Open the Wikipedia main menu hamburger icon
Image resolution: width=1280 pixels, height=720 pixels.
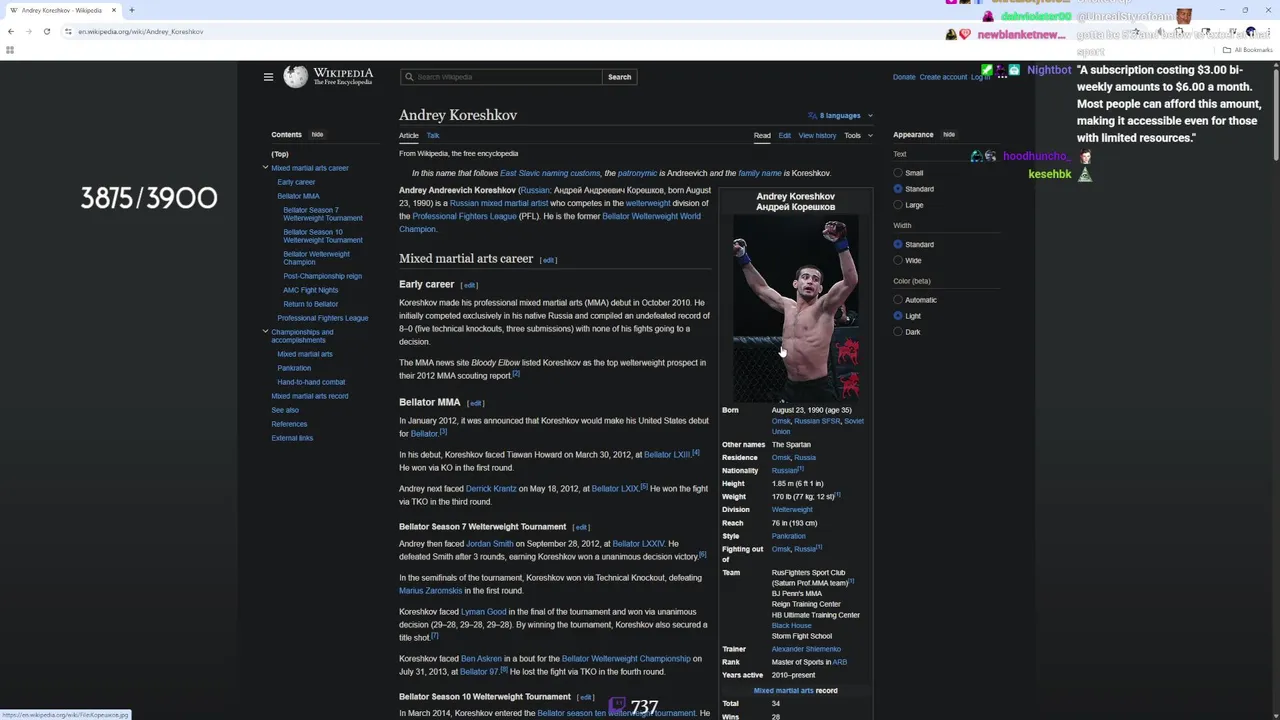tap(268, 77)
